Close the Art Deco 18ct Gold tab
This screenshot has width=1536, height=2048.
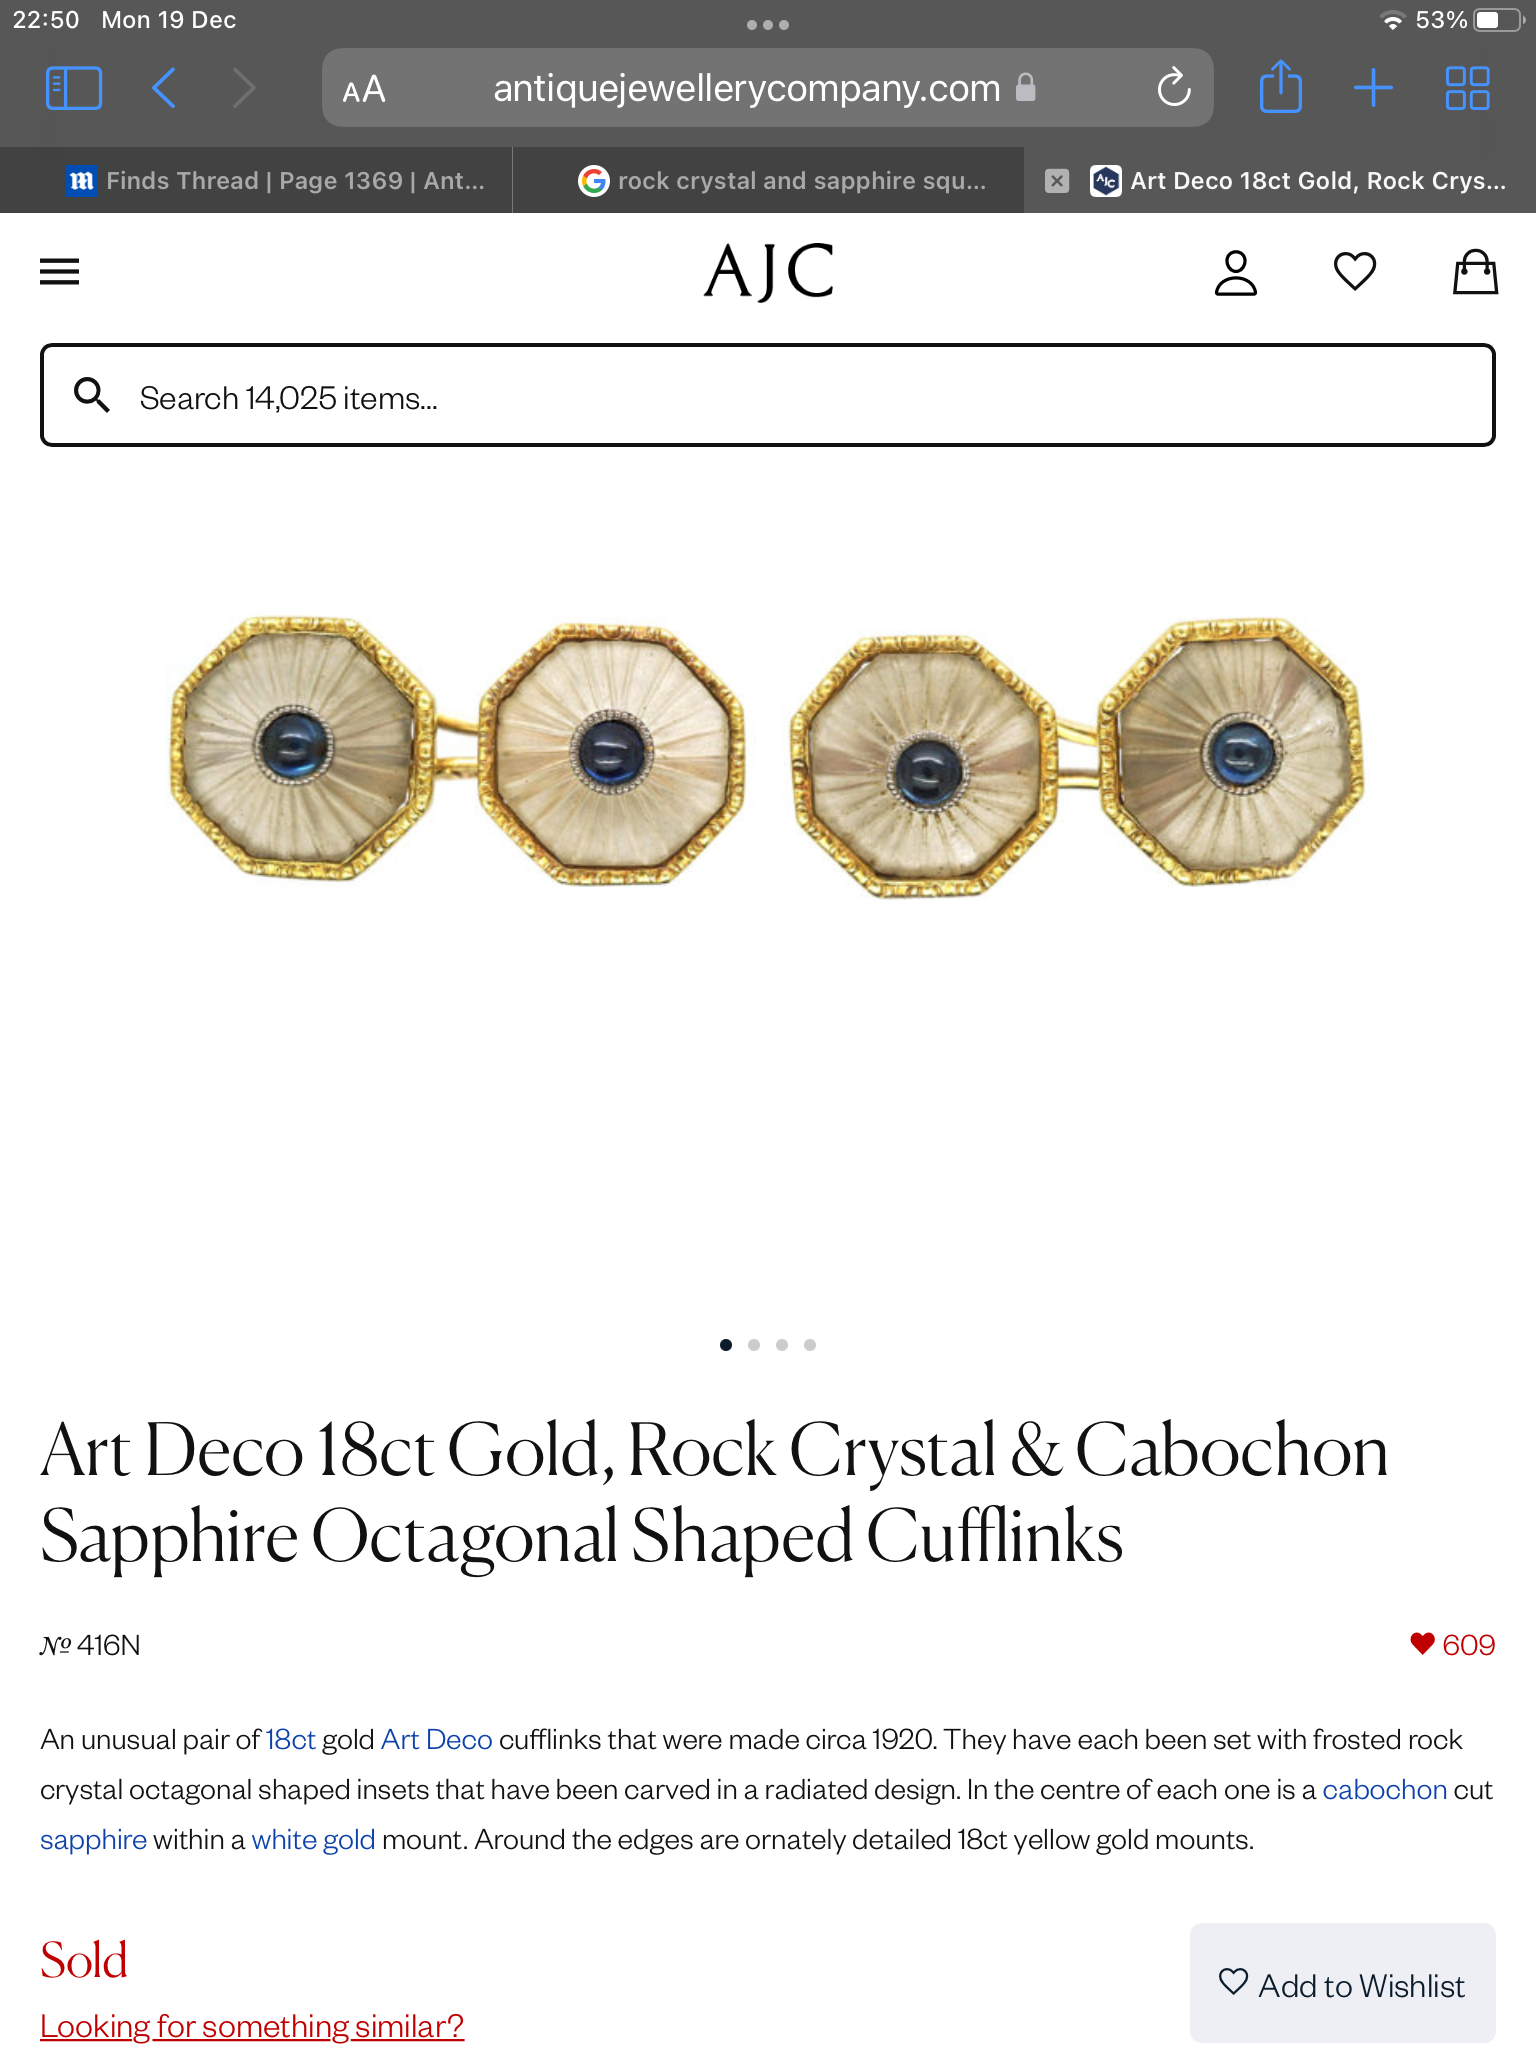click(x=1056, y=181)
